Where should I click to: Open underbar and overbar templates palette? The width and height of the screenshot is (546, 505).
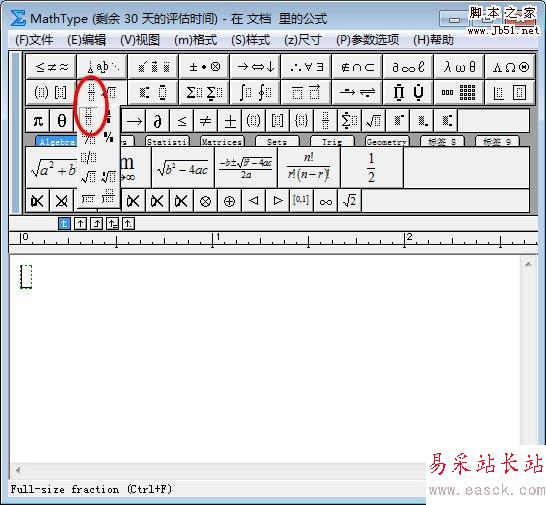click(306, 92)
